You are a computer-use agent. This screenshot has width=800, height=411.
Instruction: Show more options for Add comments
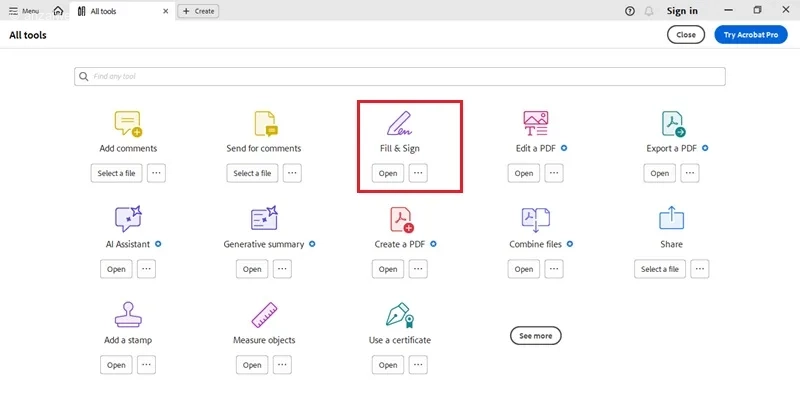[156, 173]
